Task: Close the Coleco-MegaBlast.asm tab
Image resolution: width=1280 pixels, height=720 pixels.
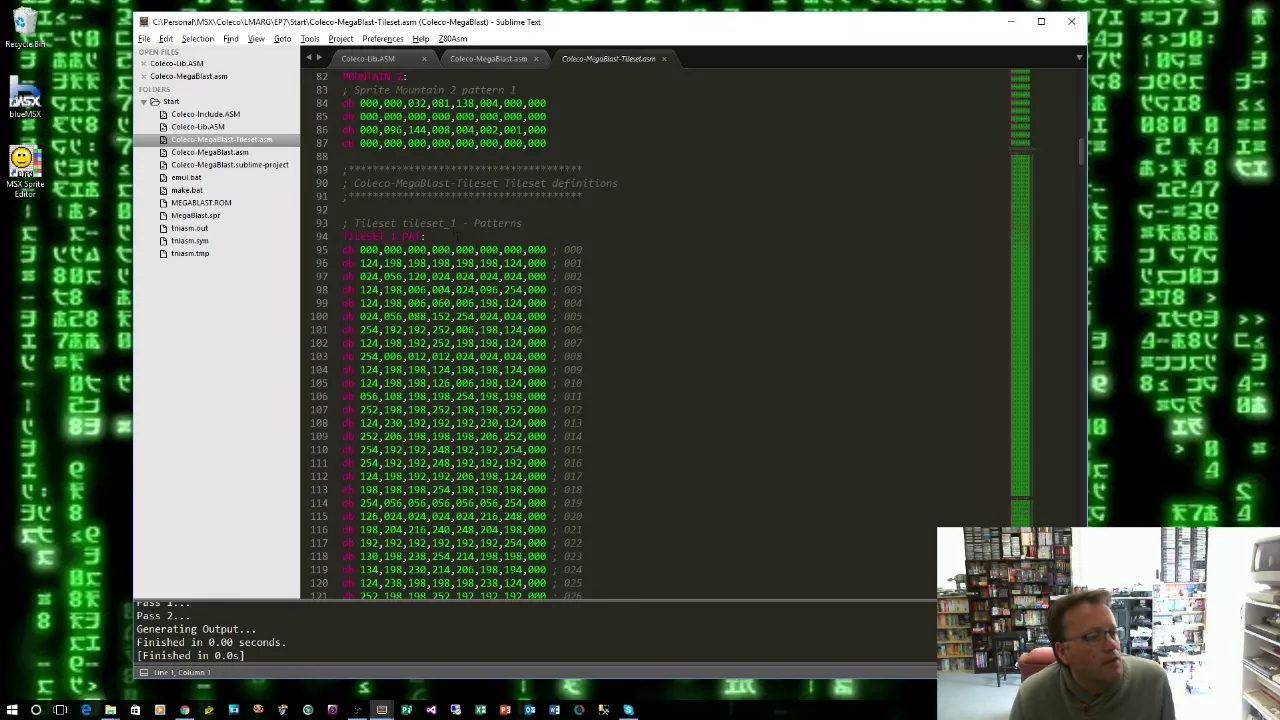Action: (x=535, y=59)
